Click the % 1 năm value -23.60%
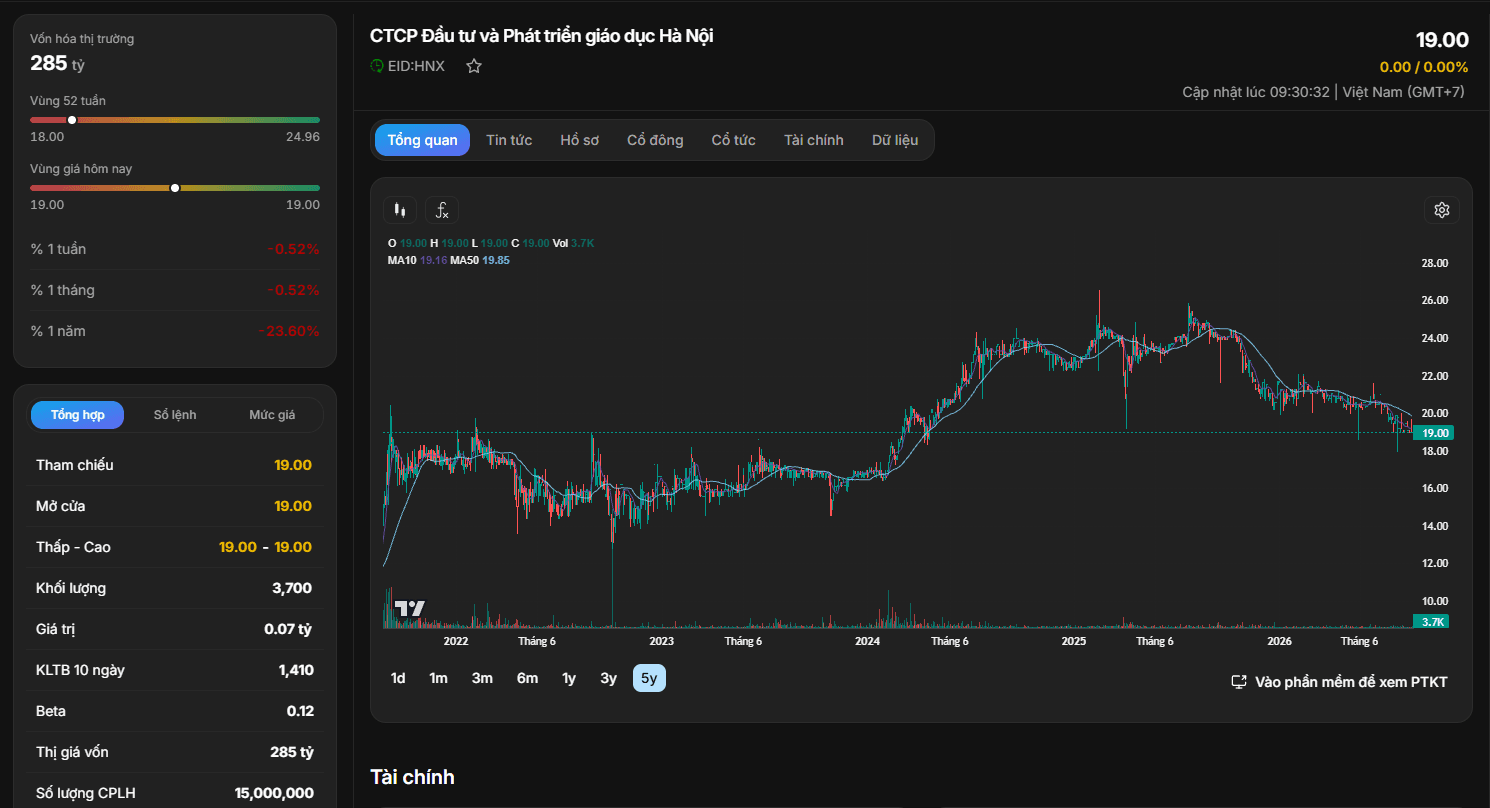The height and width of the screenshot is (808, 1490). (x=288, y=331)
